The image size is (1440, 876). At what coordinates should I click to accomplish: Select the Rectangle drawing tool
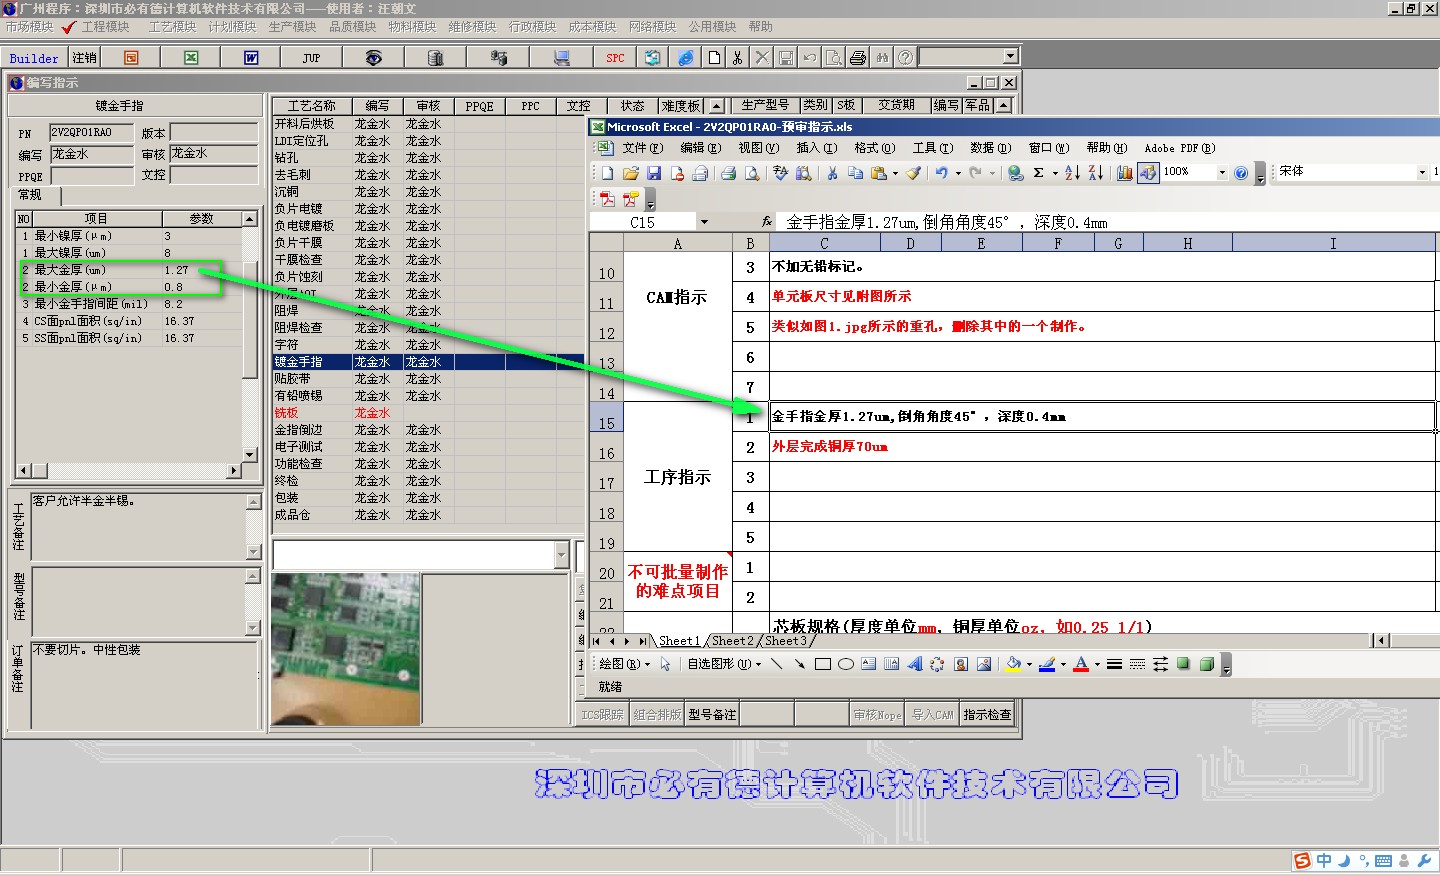click(x=823, y=664)
